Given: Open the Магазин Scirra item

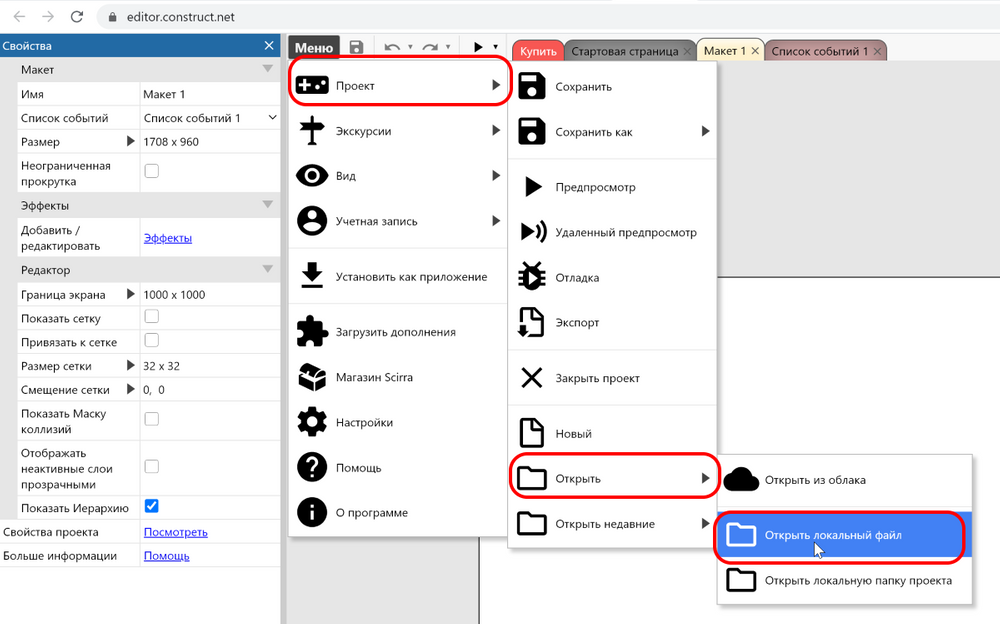Looking at the screenshot, I should pyautogui.click(x=313, y=376).
